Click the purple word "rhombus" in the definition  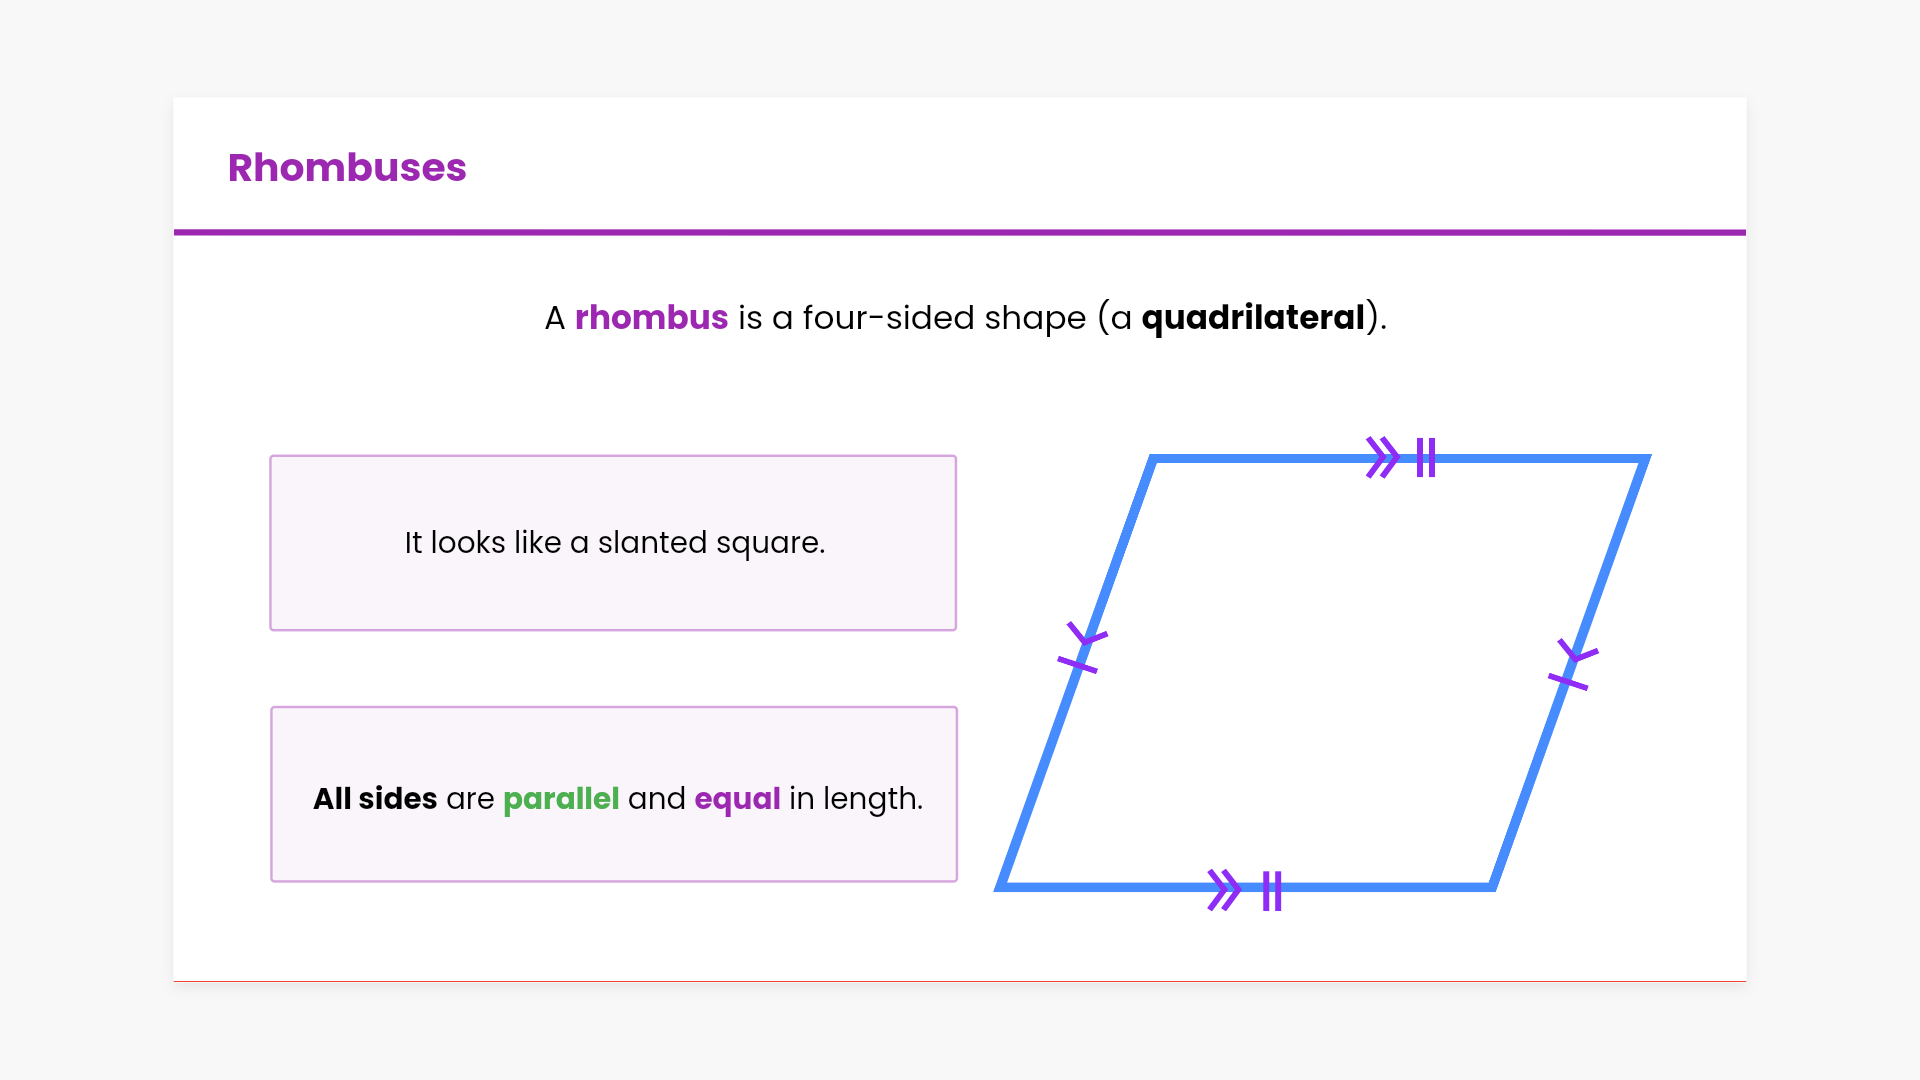651,318
